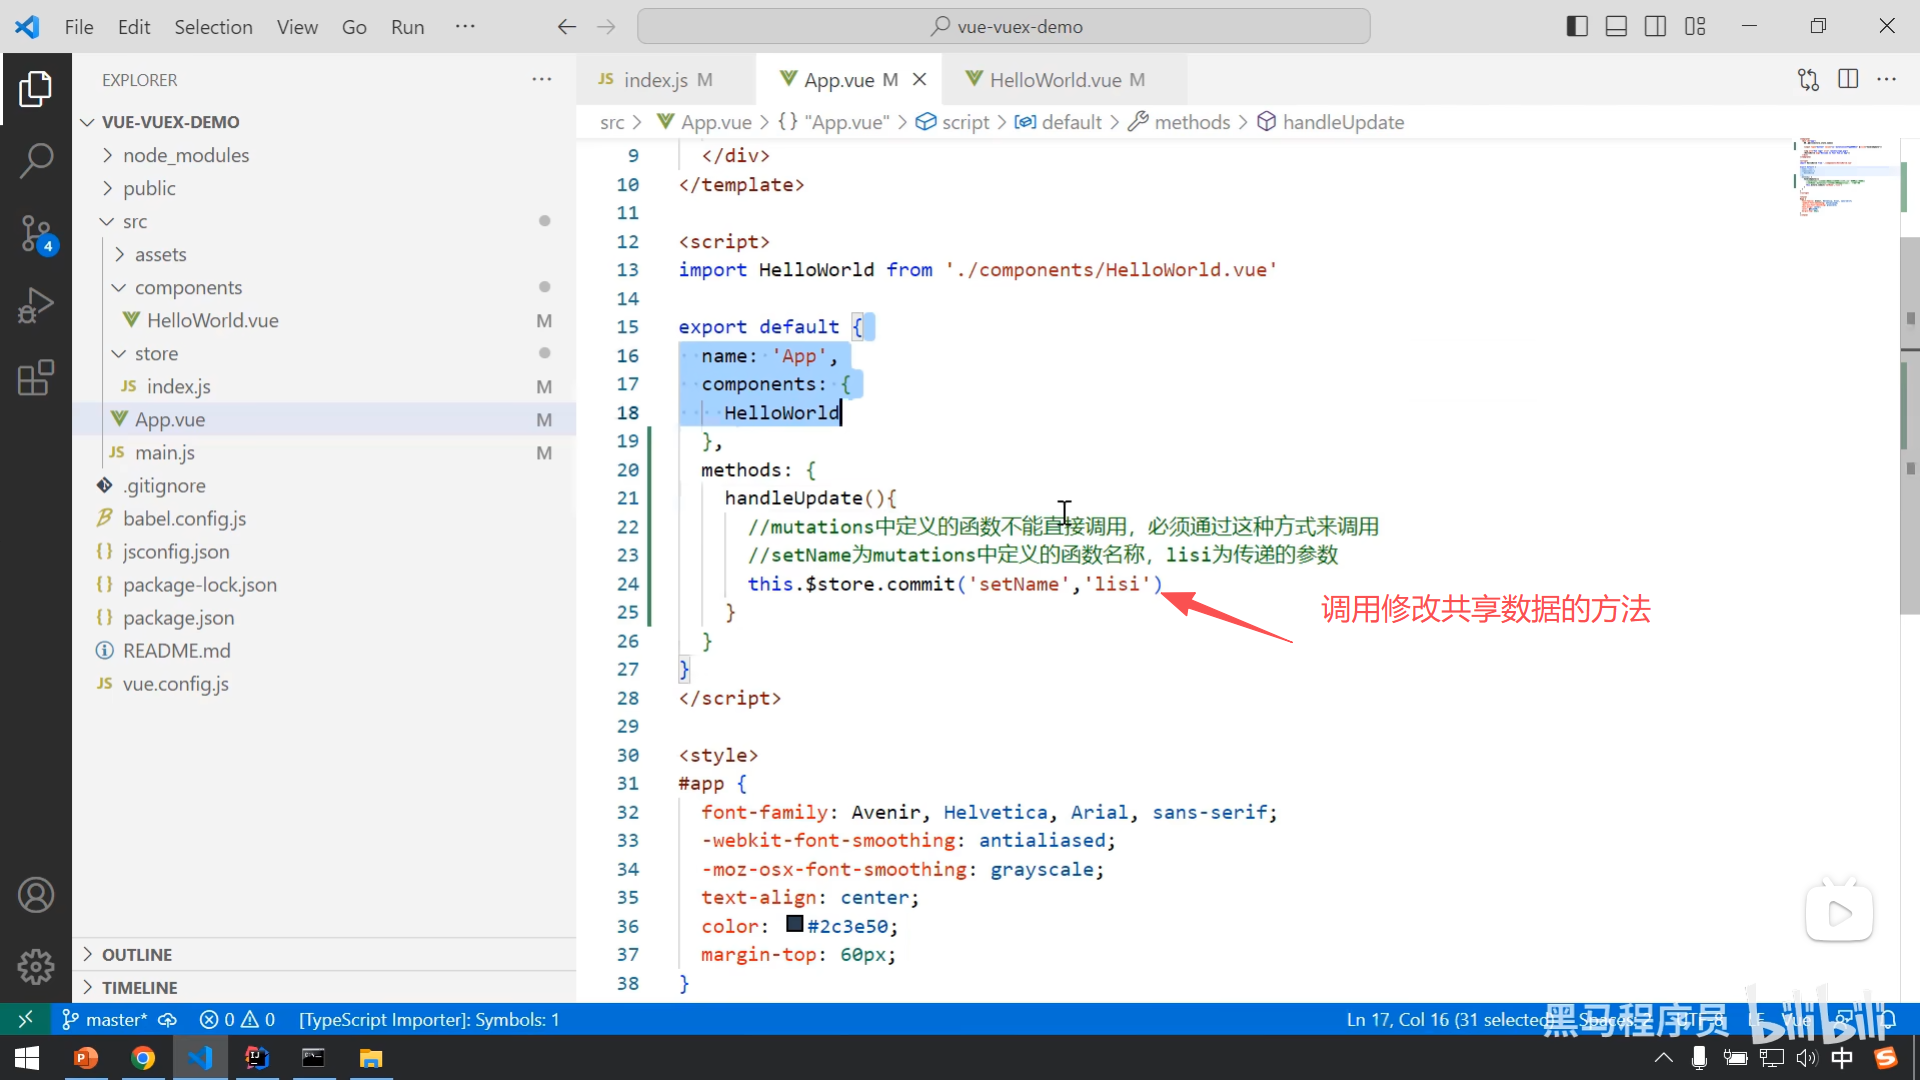
Task: Open Source Control view with badge
Action: 36,233
